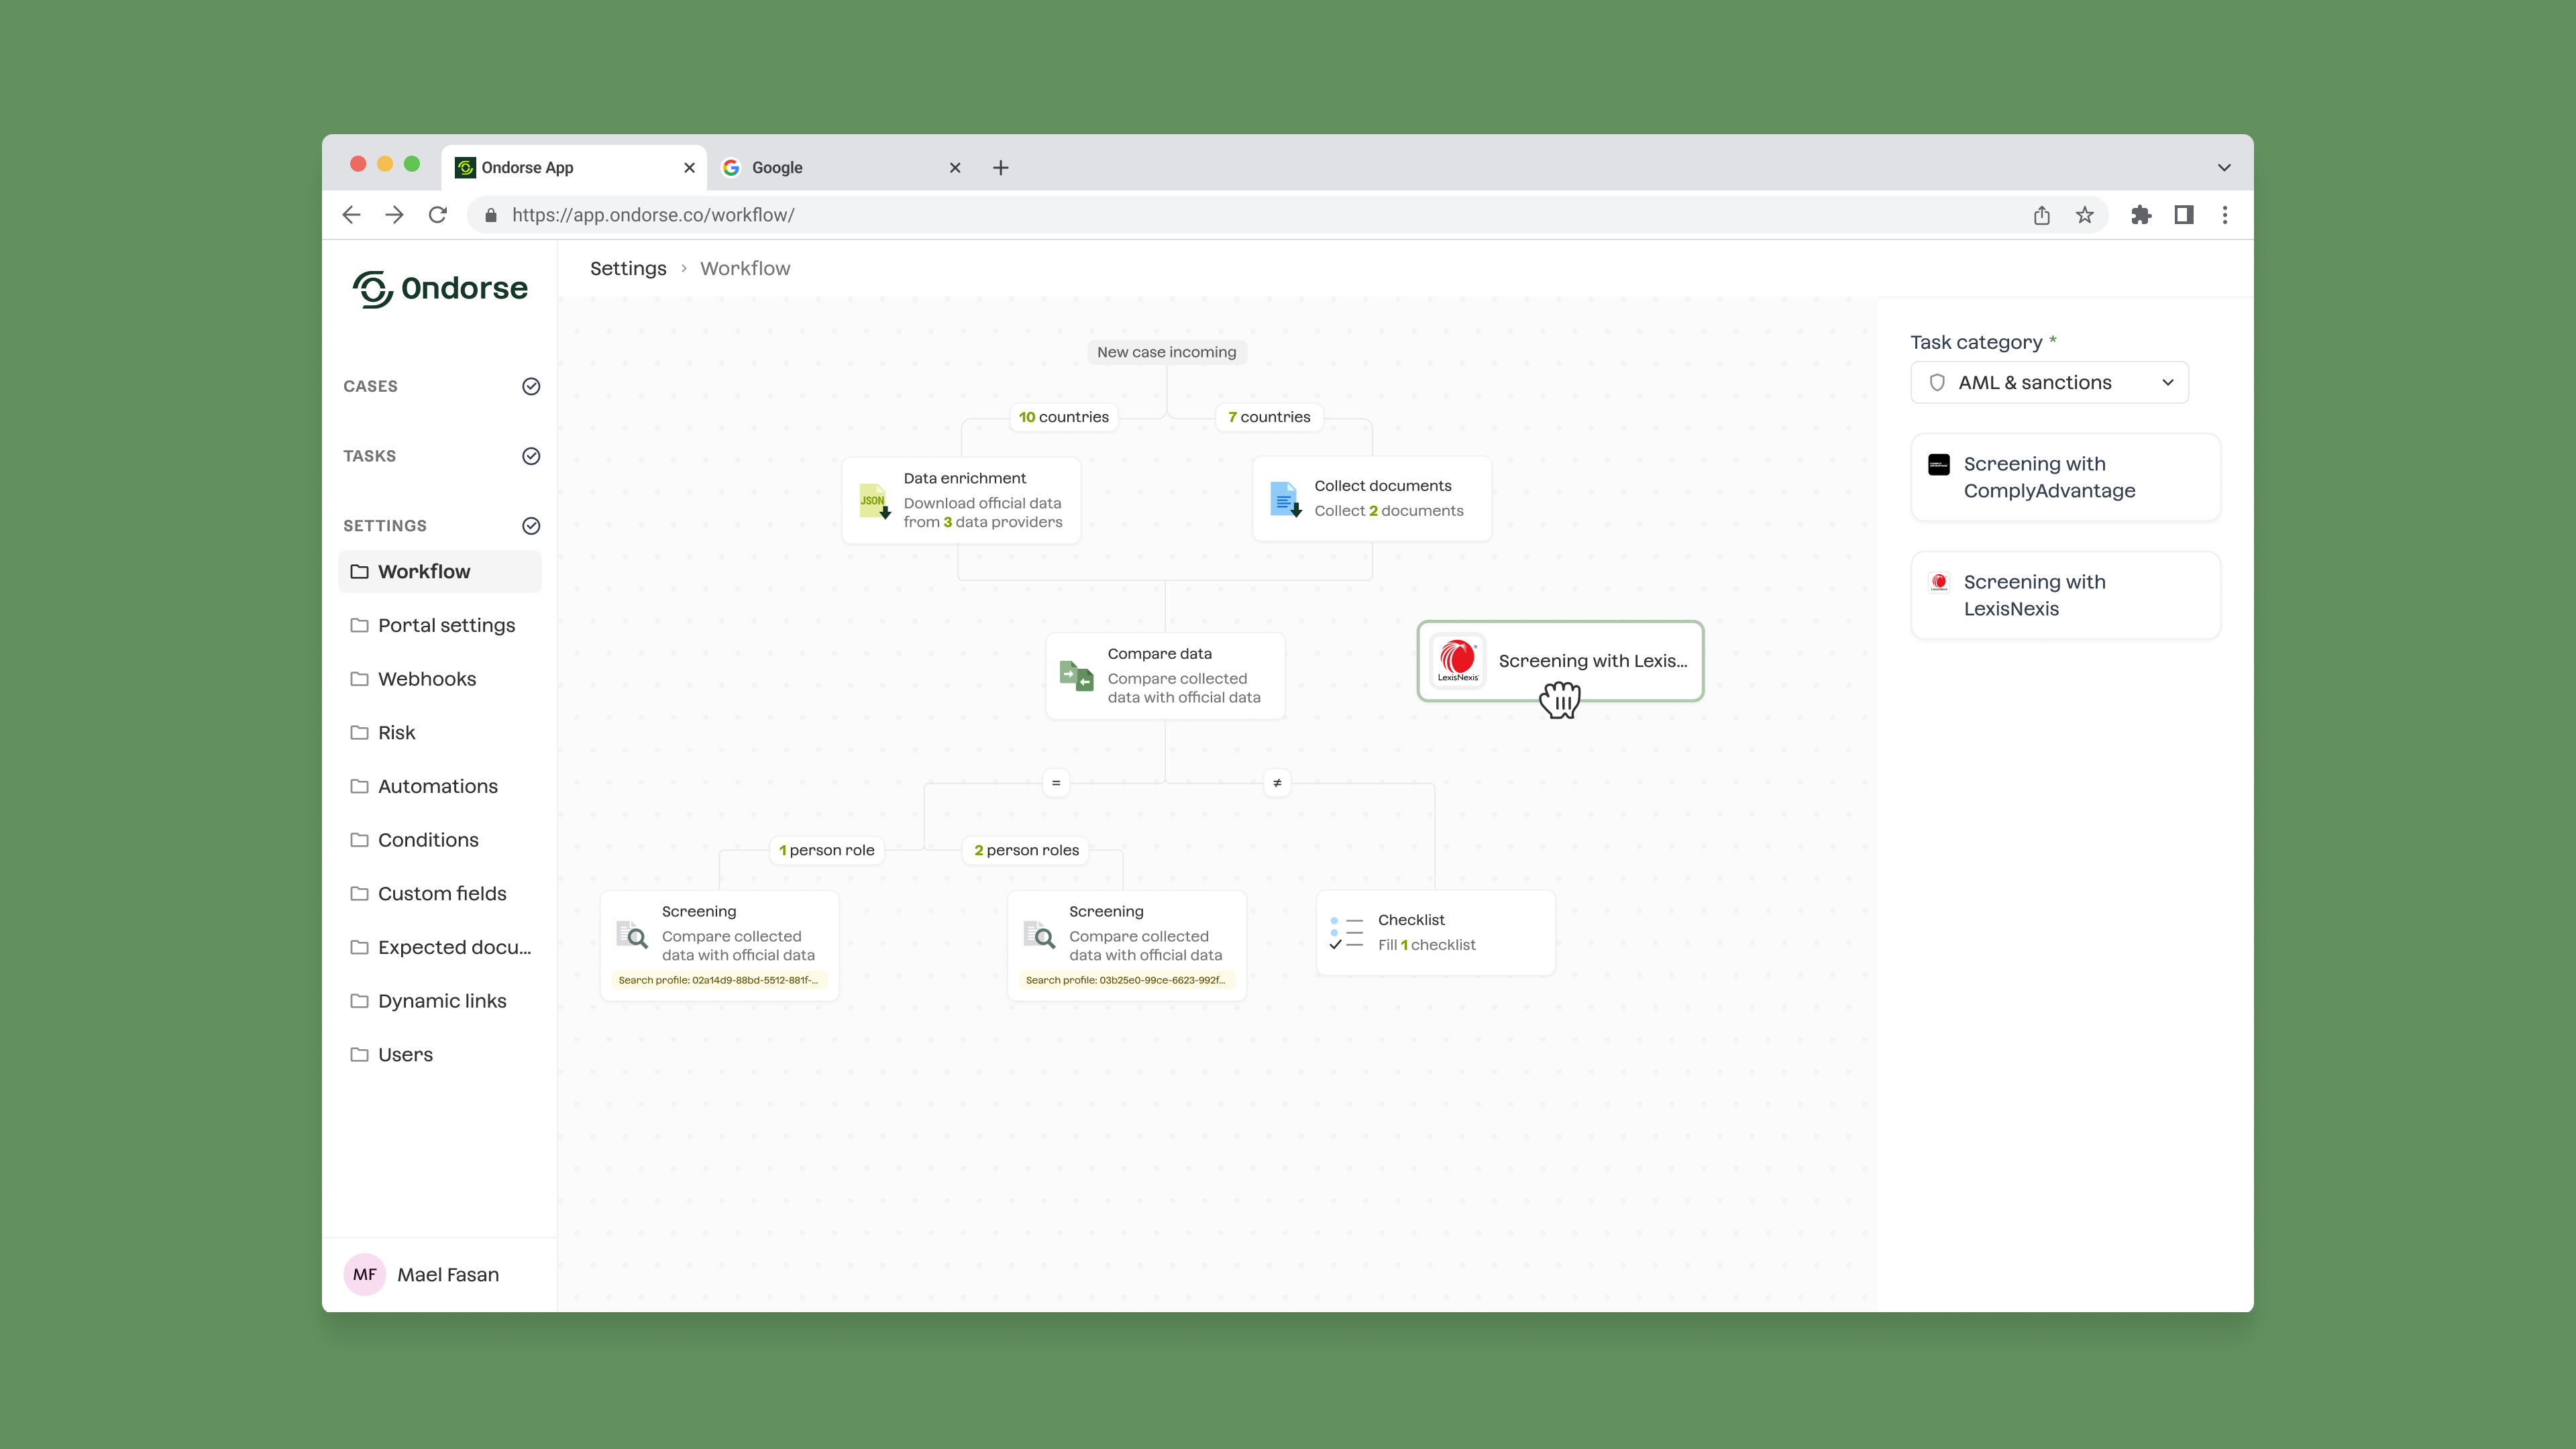Select the Compare data node

coord(1165,675)
